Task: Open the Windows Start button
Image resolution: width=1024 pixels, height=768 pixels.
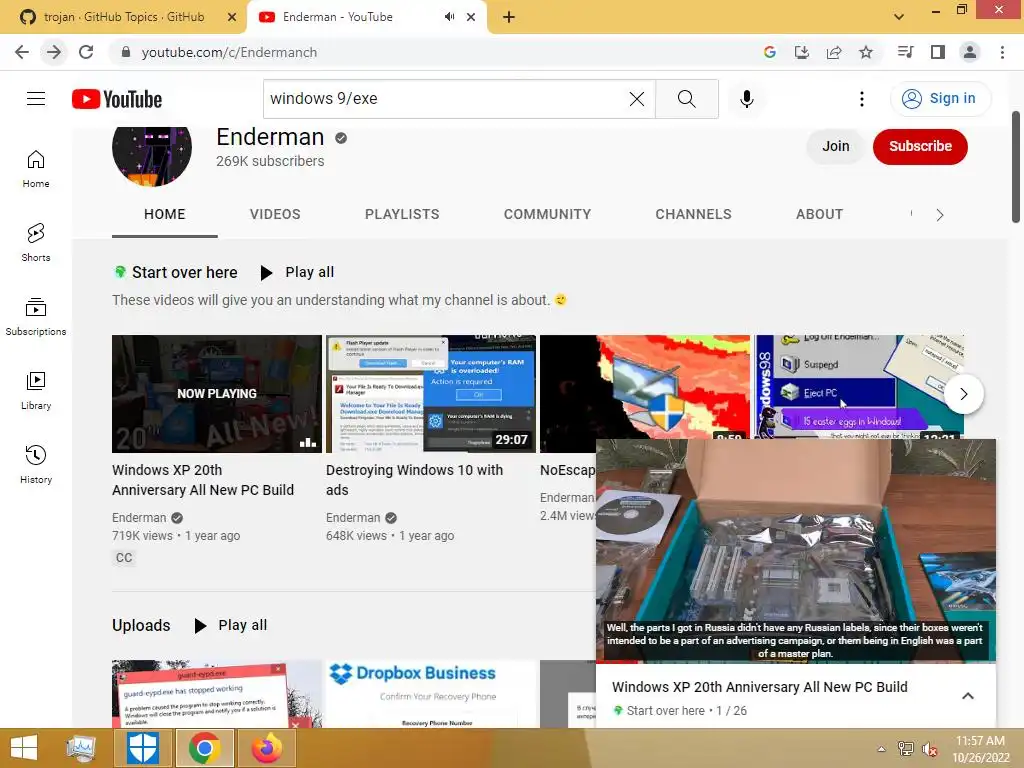Action: point(24,748)
